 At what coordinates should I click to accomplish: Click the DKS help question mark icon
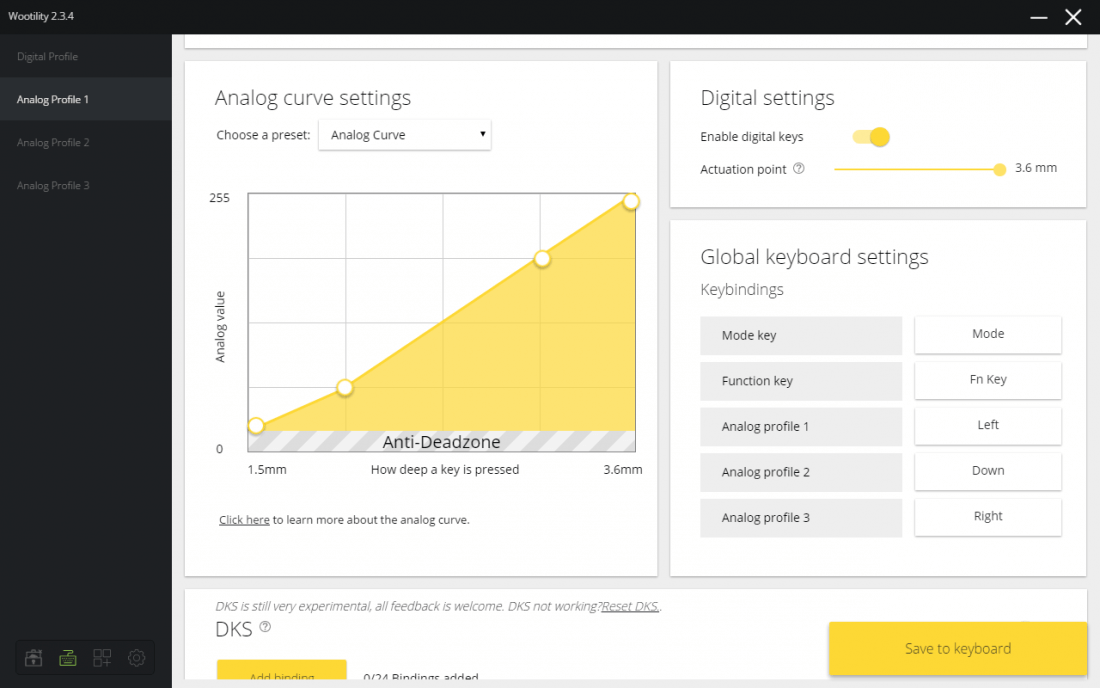(265, 627)
